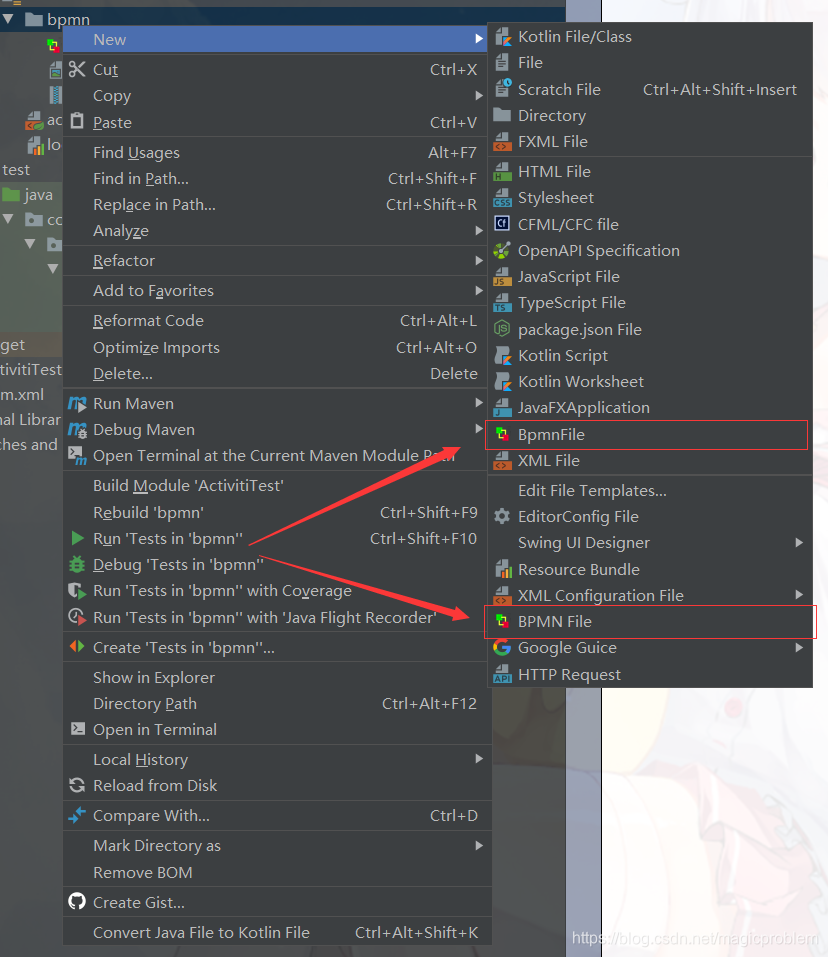Click the CFML/CFC file icon
This screenshot has height=957, width=828.
click(x=502, y=224)
